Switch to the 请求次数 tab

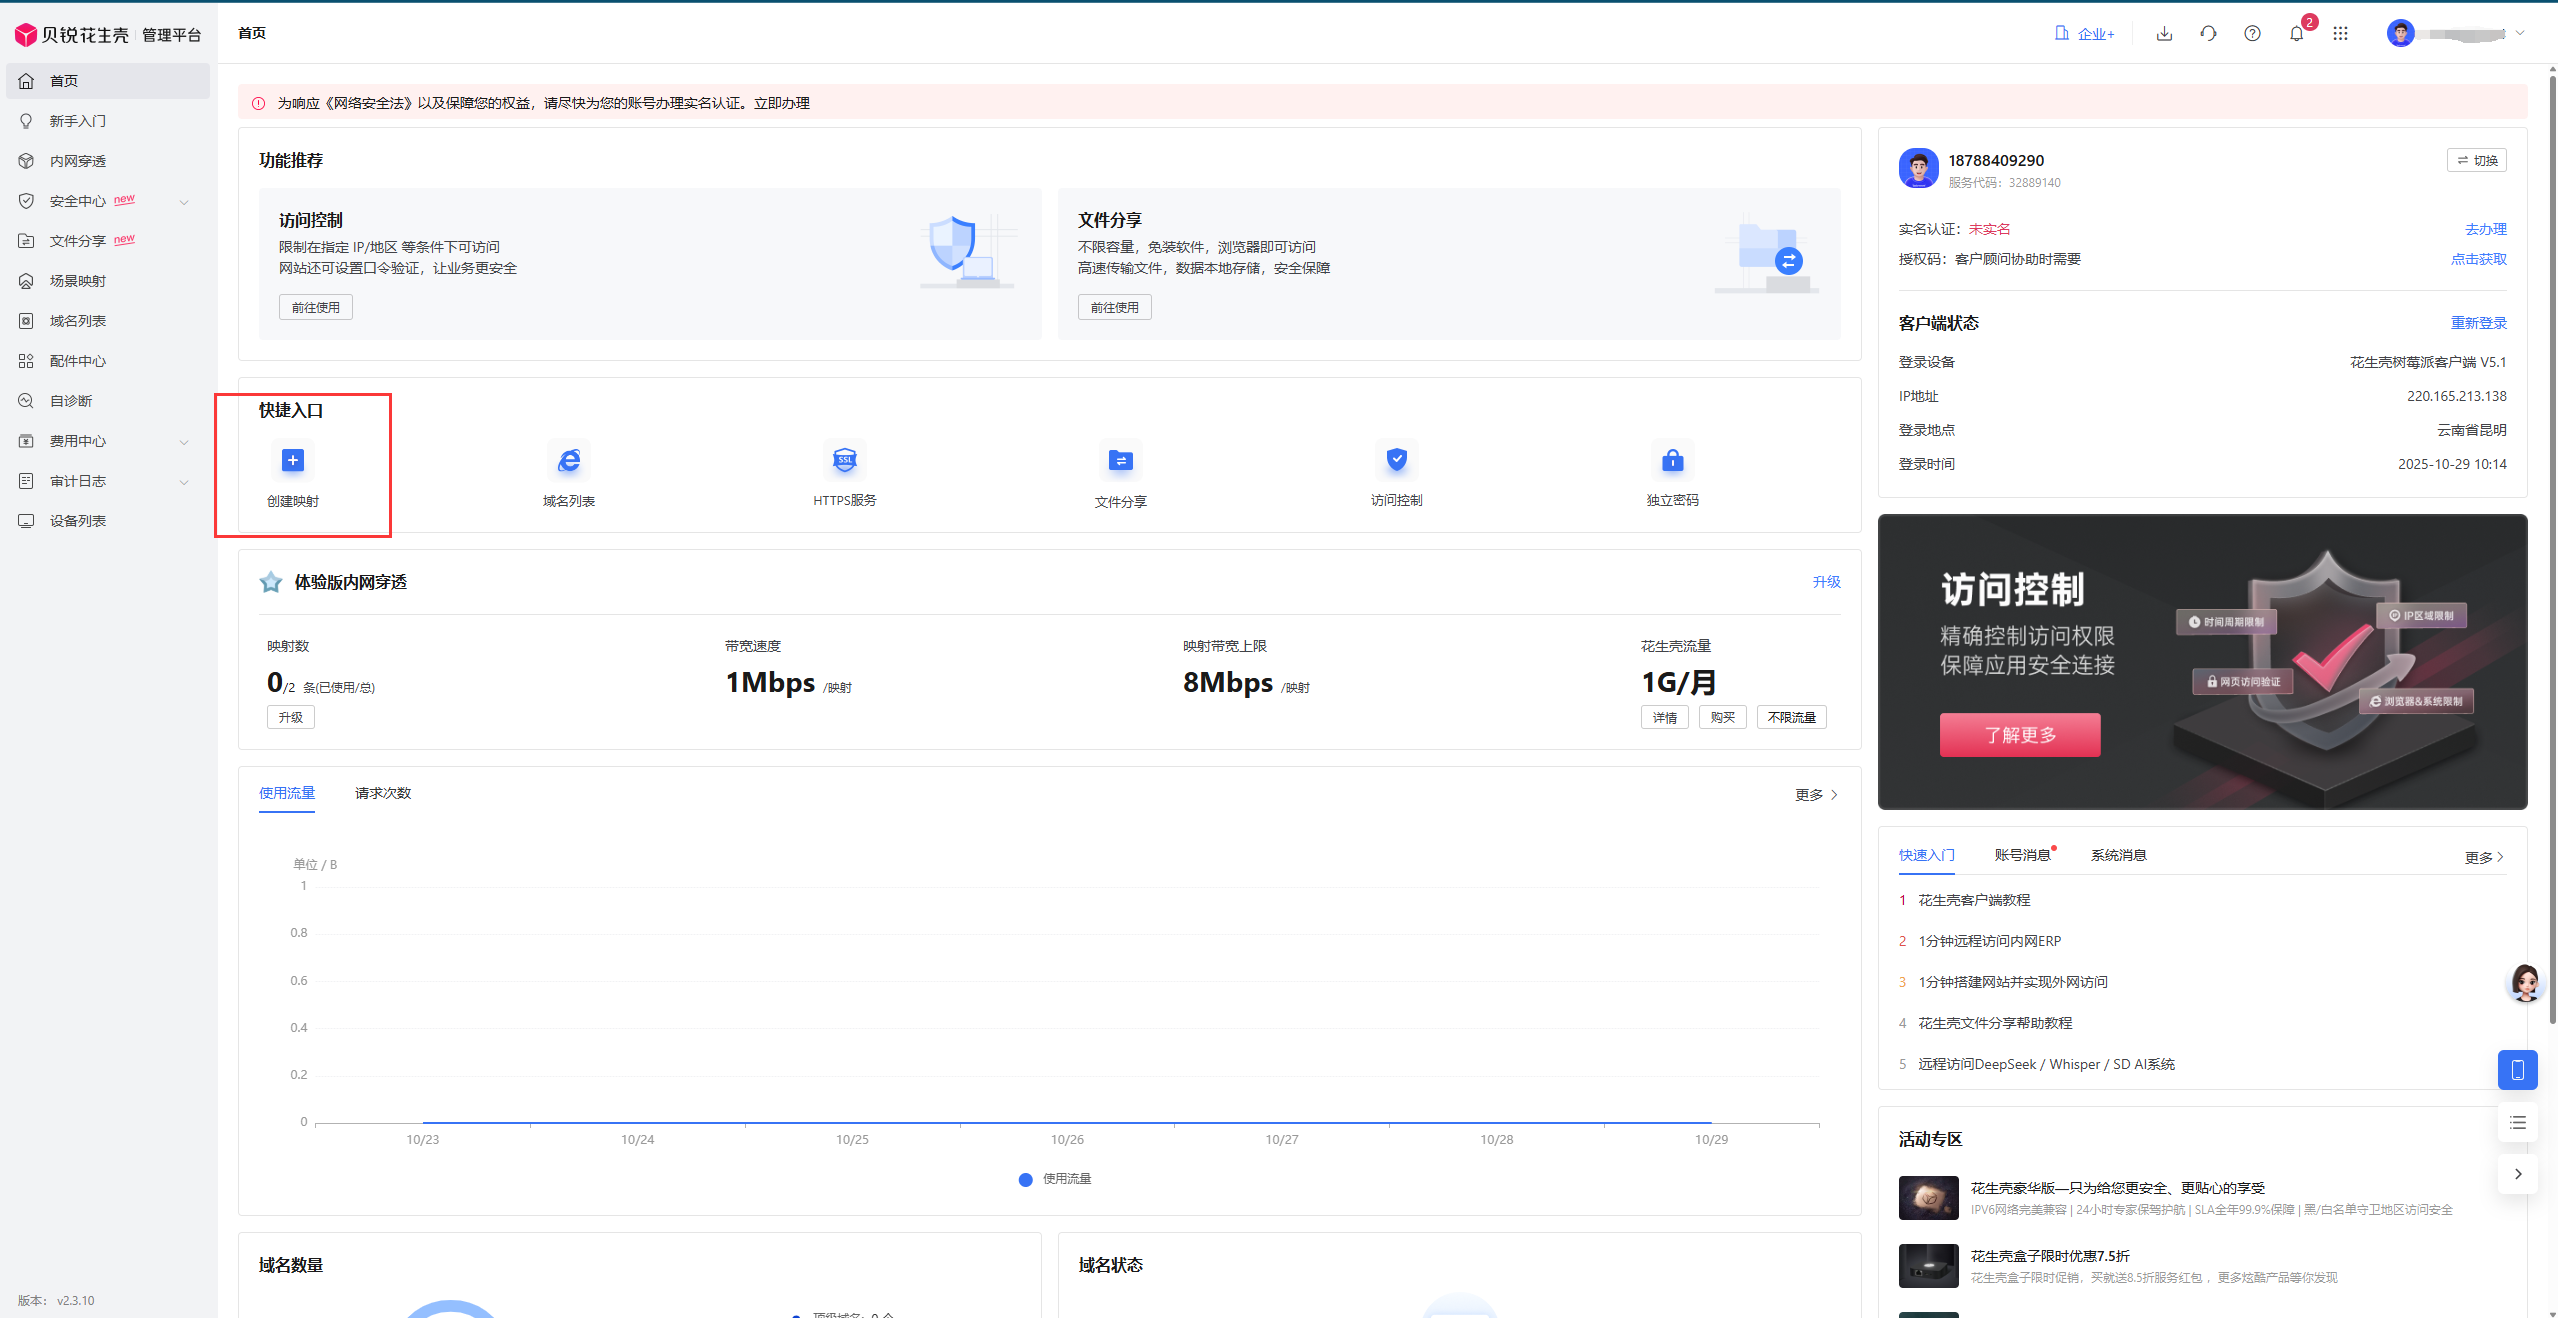coord(382,793)
